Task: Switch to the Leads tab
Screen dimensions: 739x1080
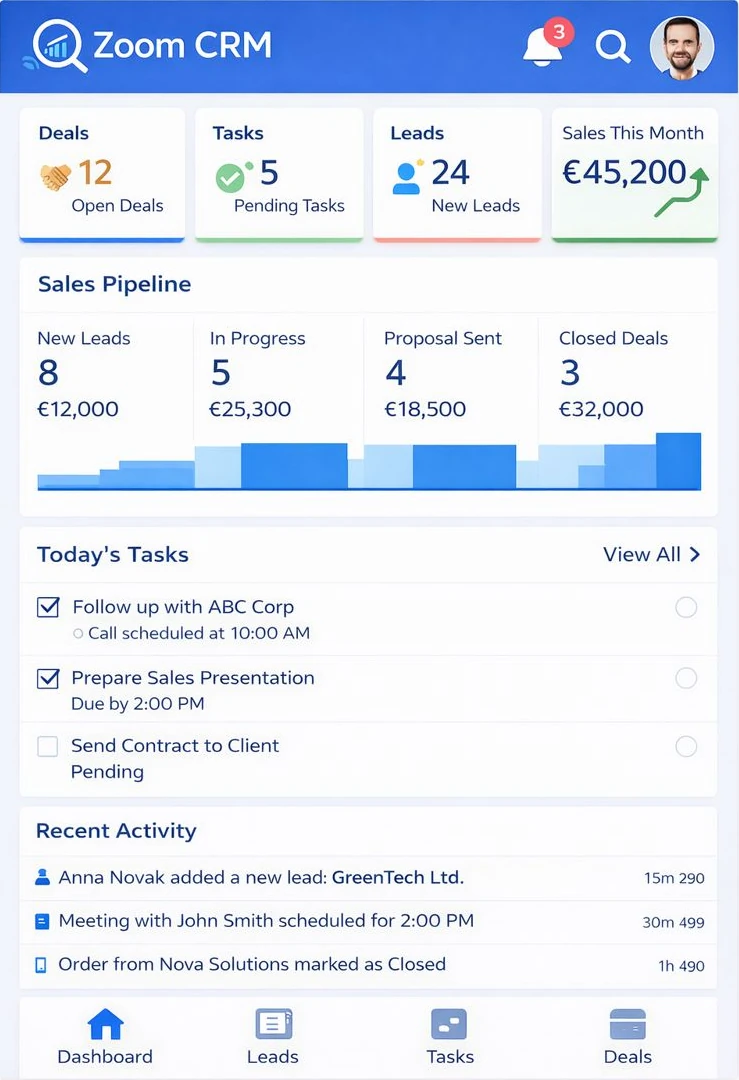Action: 273,1037
